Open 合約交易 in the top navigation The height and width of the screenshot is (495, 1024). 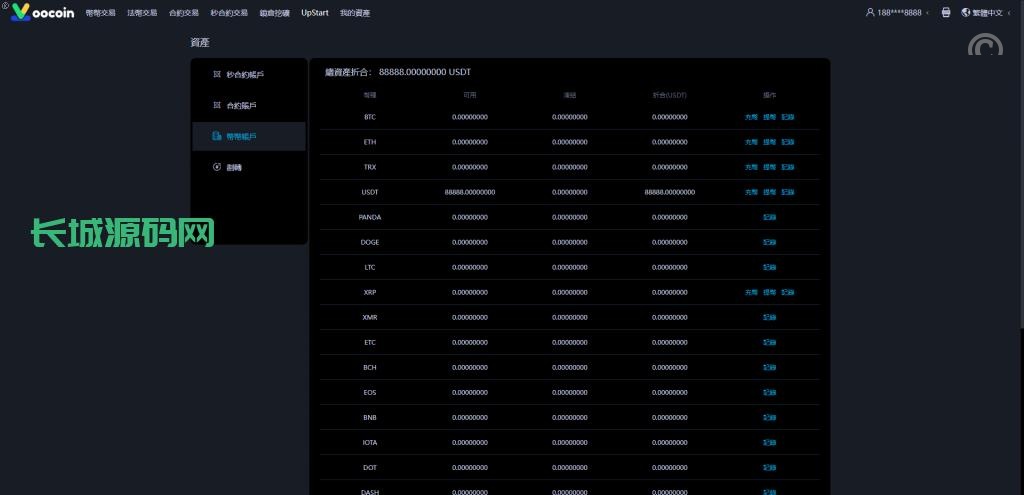tap(184, 13)
